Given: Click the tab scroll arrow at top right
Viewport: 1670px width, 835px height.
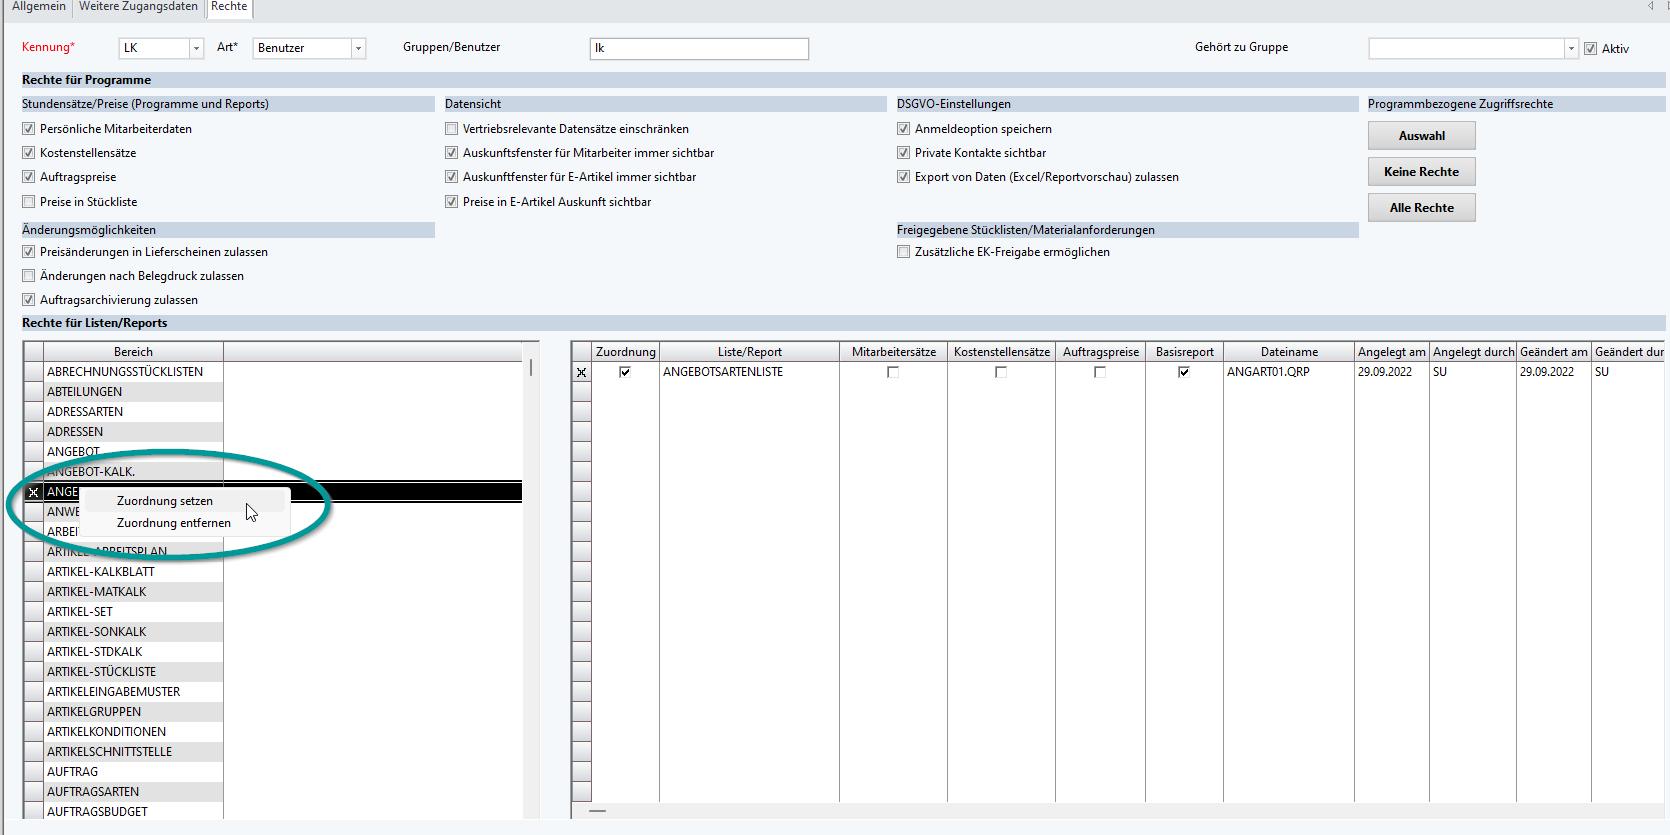Looking at the screenshot, I should [x=1650, y=6].
